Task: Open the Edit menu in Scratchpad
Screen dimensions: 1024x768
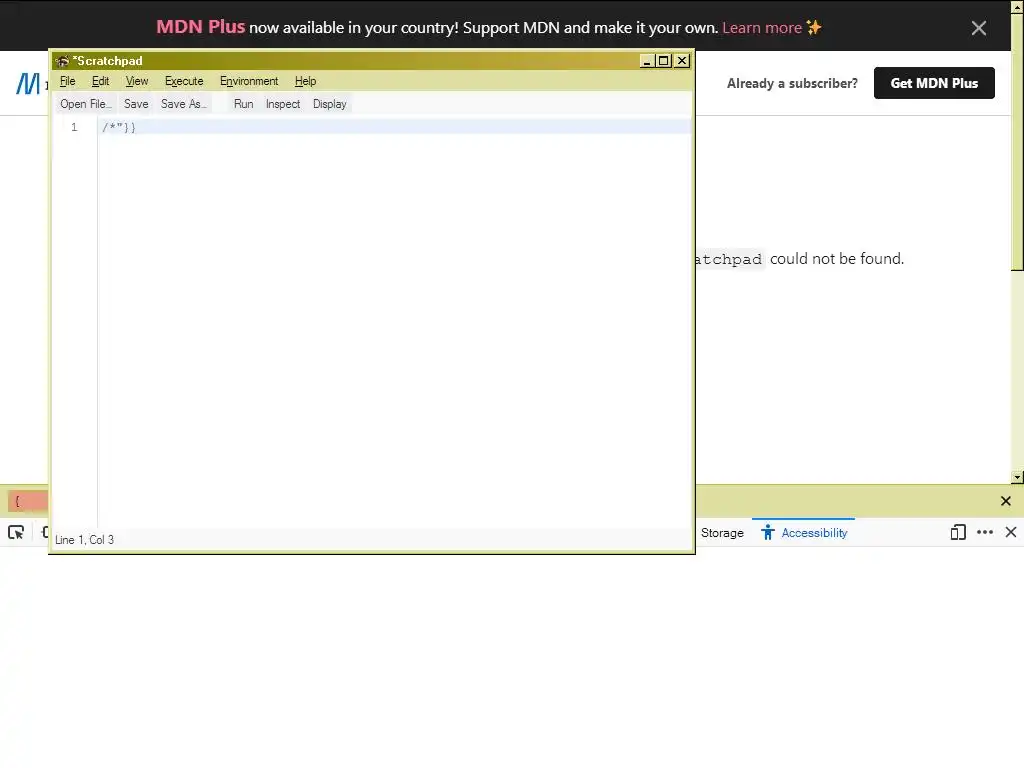Action: click(100, 81)
